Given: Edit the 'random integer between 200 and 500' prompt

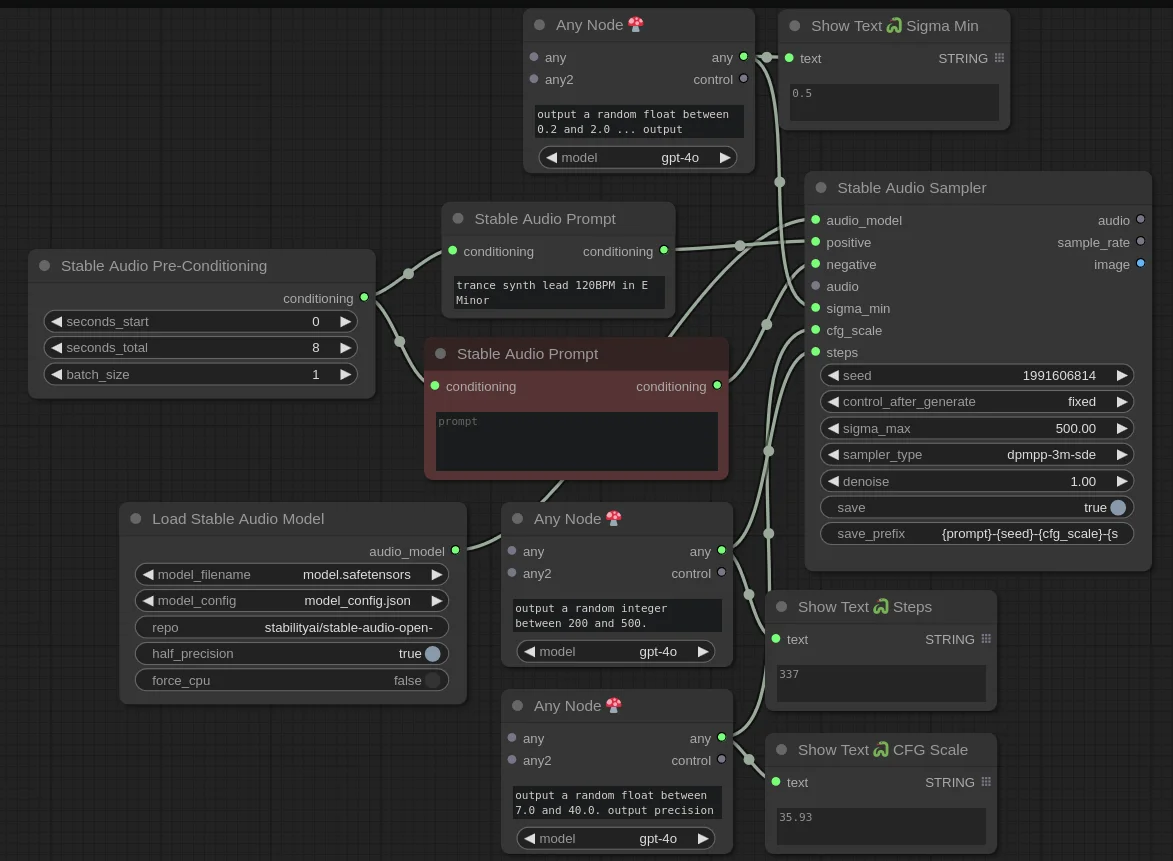Looking at the screenshot, I should click(617, 616).
